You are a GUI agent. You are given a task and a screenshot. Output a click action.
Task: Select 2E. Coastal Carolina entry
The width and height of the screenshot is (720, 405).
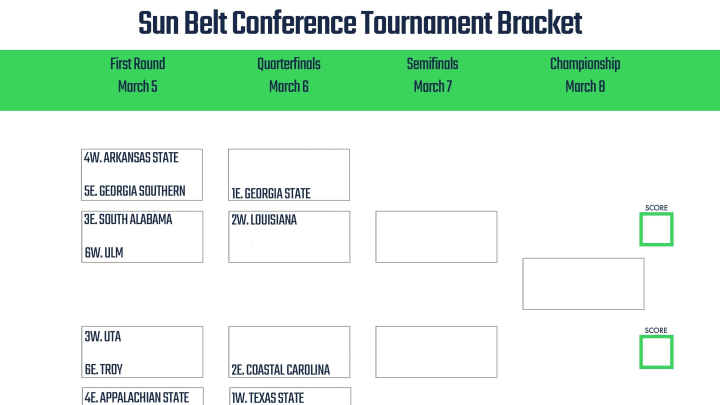281,370
